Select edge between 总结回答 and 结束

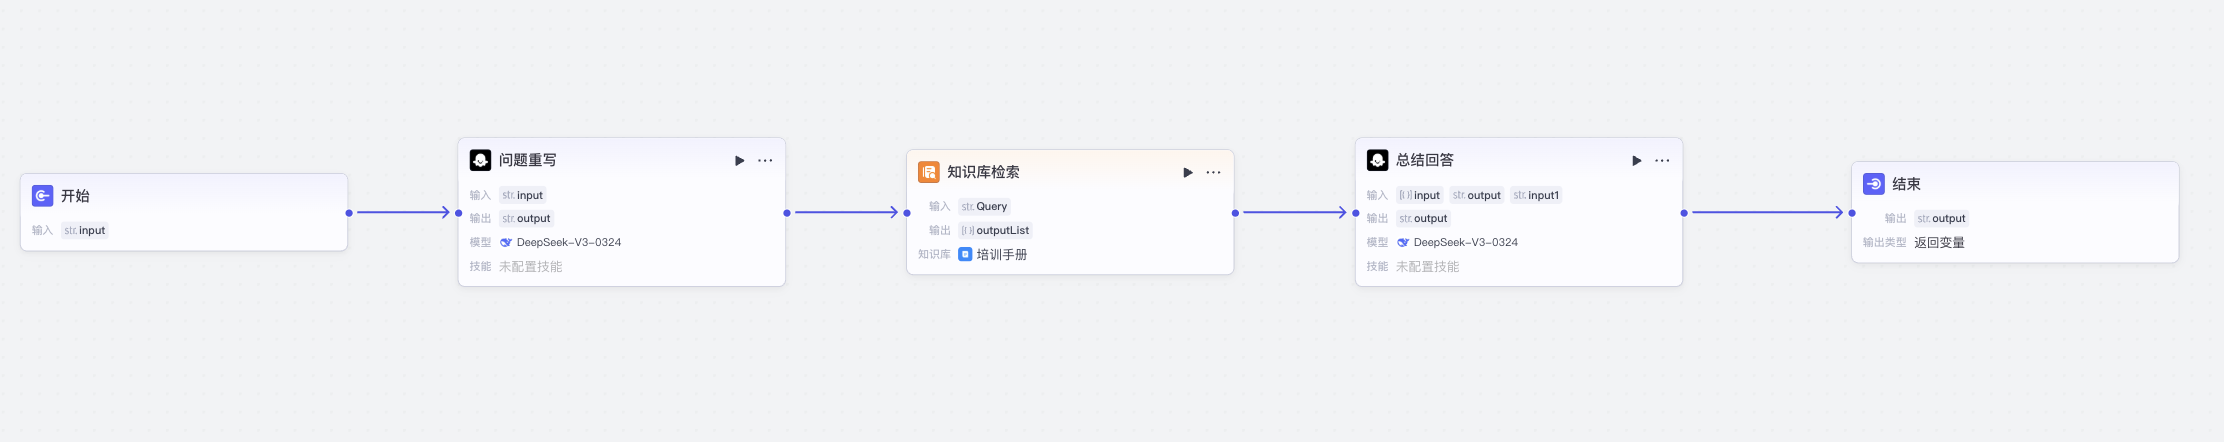tap(1767, 212)
